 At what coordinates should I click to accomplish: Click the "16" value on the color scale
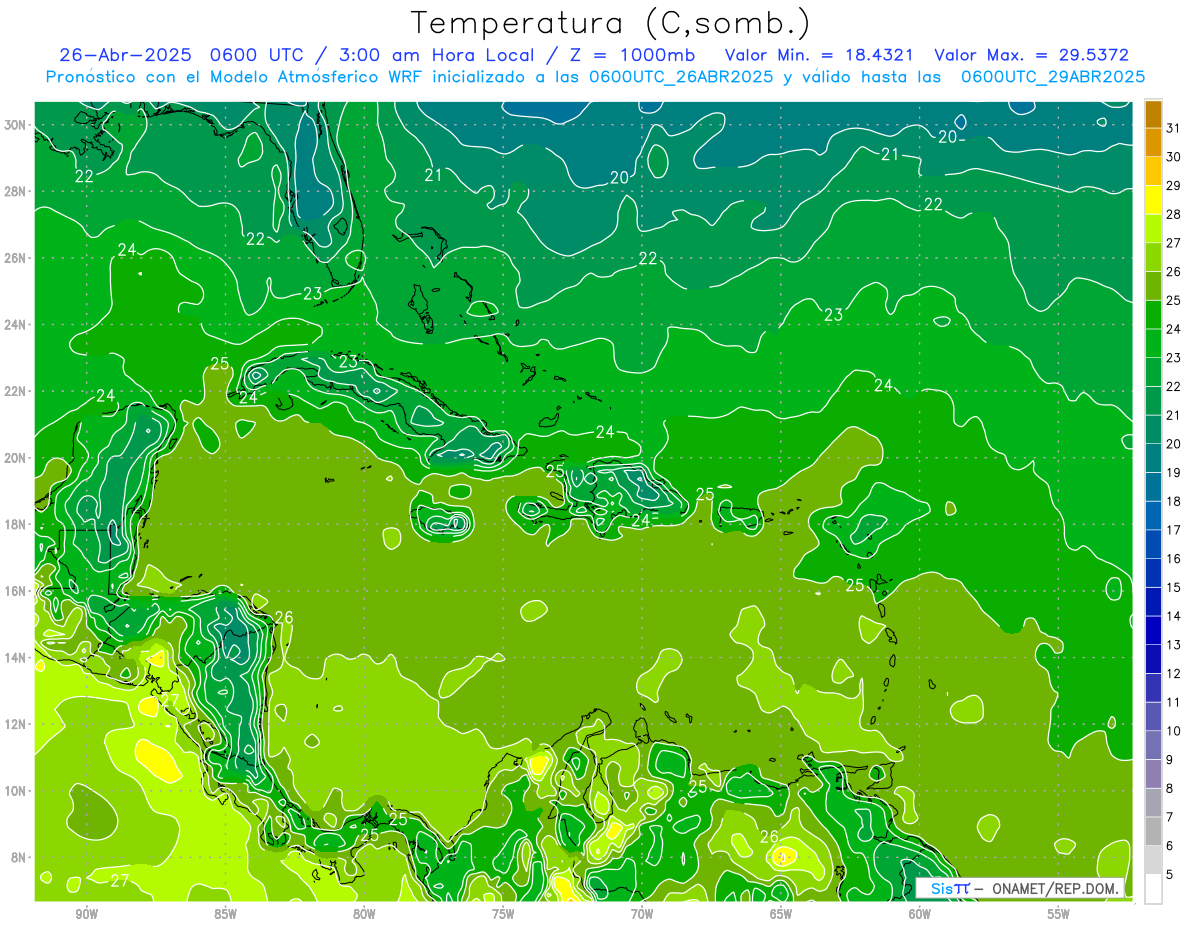coord(1174,559)
